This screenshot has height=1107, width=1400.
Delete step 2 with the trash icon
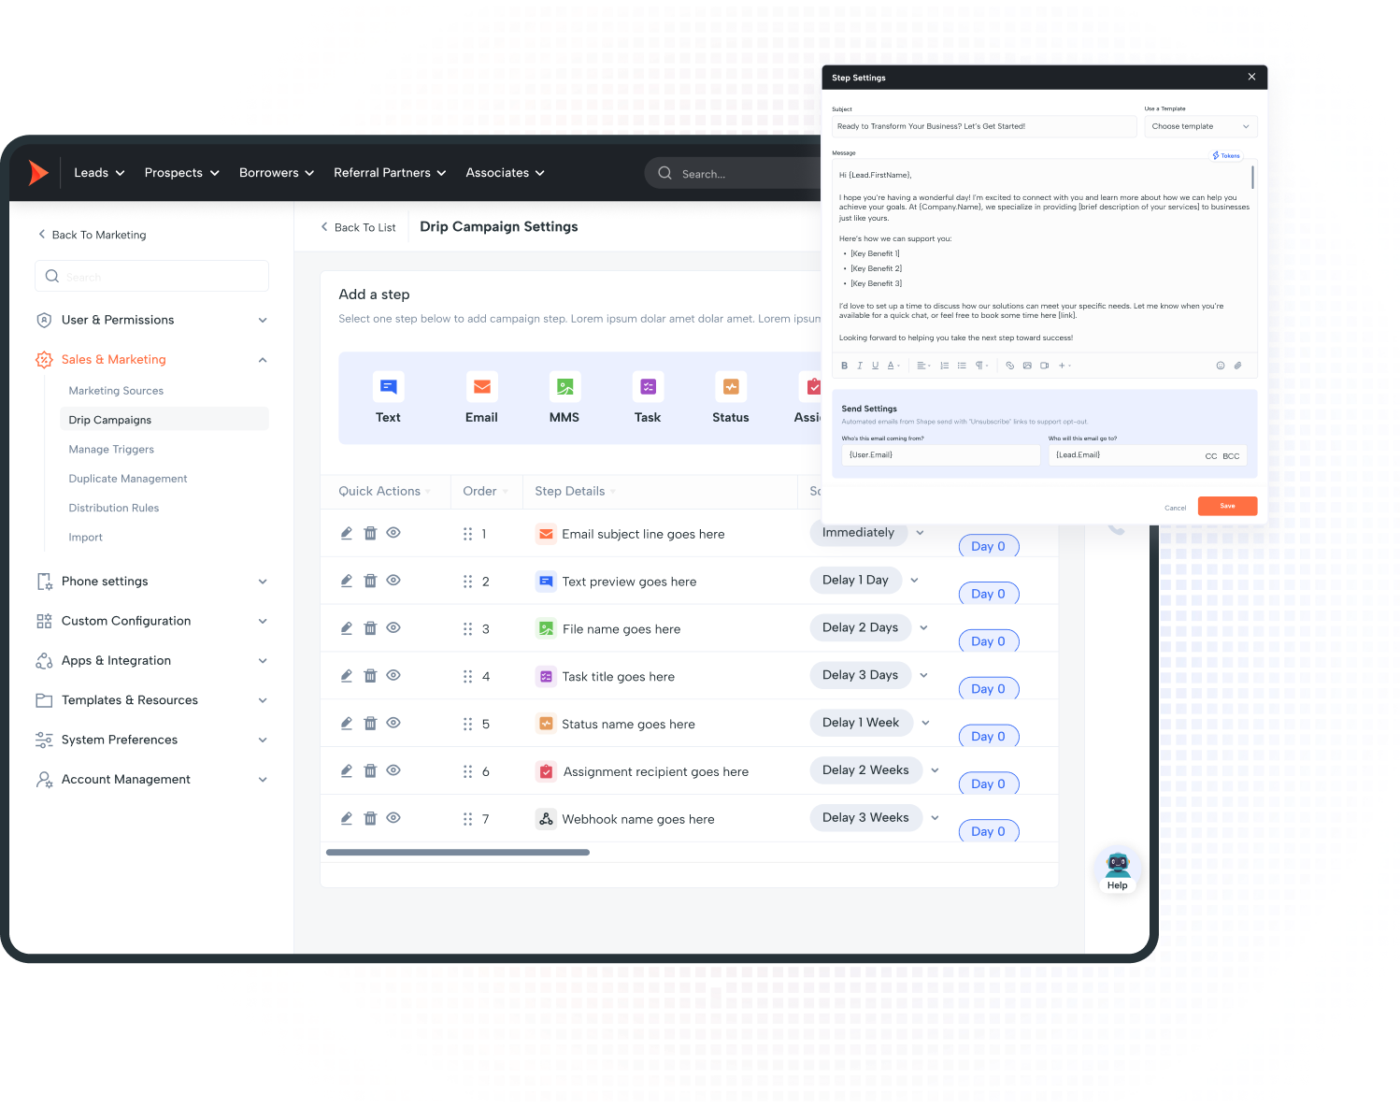coord(370,581)
